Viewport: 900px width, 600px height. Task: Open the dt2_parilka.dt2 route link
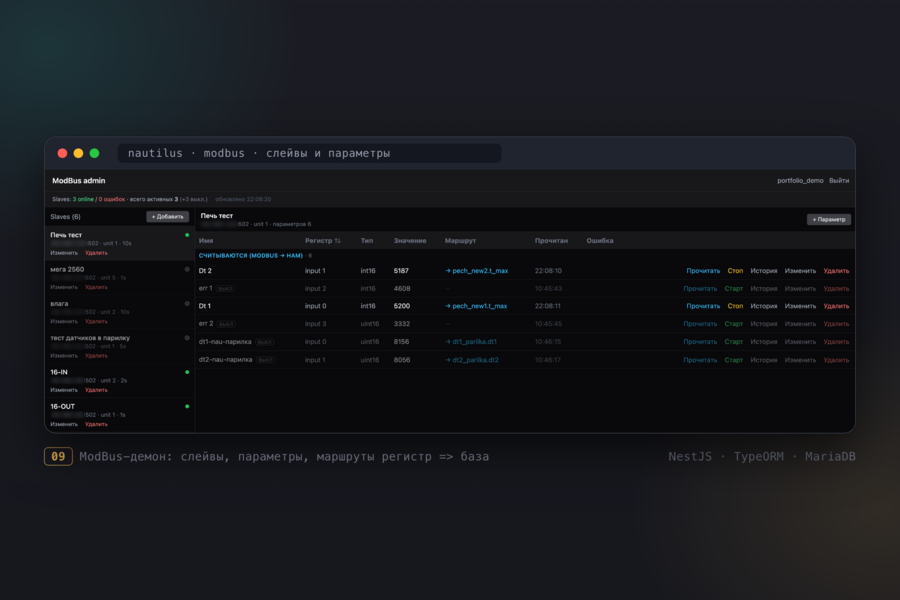(472, 360)
